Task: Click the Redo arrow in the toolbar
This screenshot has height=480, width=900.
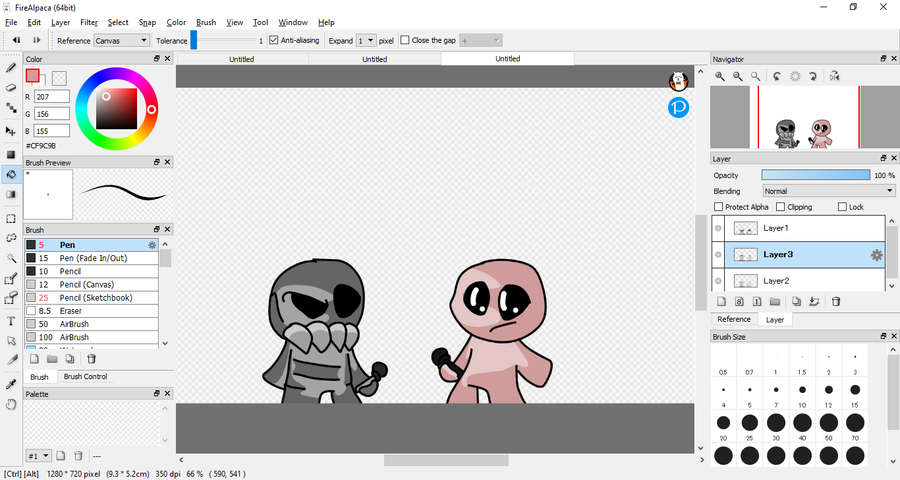Action: (36, 40)
